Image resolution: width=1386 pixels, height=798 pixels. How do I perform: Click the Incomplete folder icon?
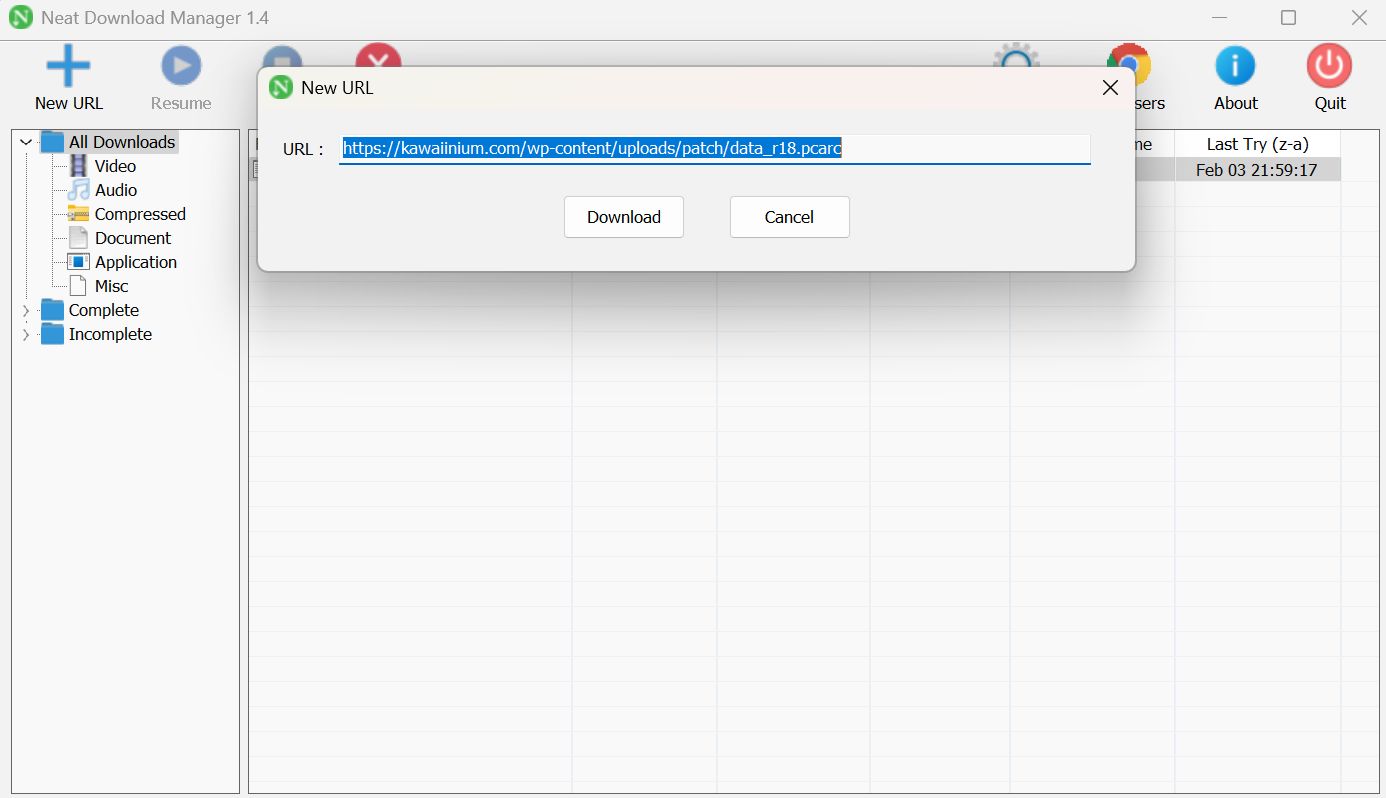[x=52, y=334]
